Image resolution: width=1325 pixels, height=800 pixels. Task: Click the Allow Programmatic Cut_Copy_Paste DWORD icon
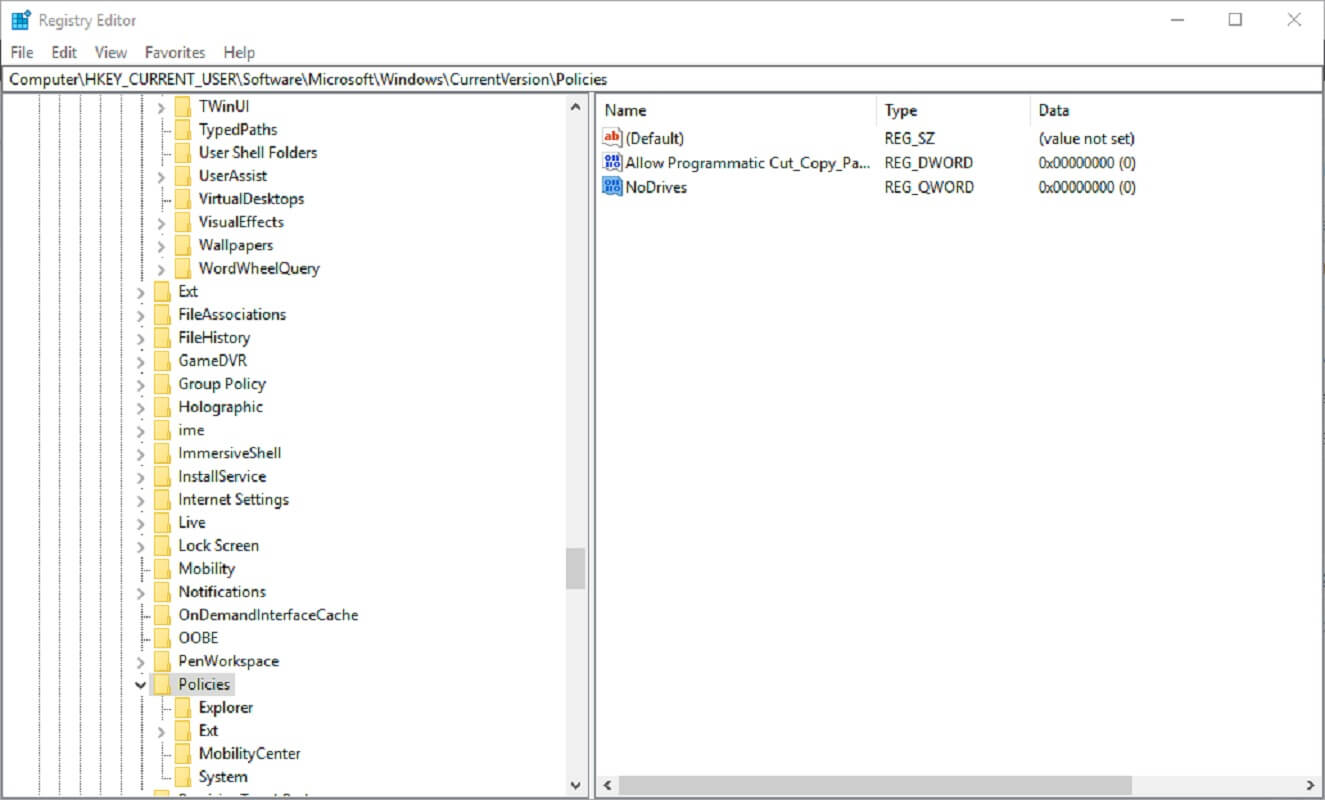(x=613, y=162)
